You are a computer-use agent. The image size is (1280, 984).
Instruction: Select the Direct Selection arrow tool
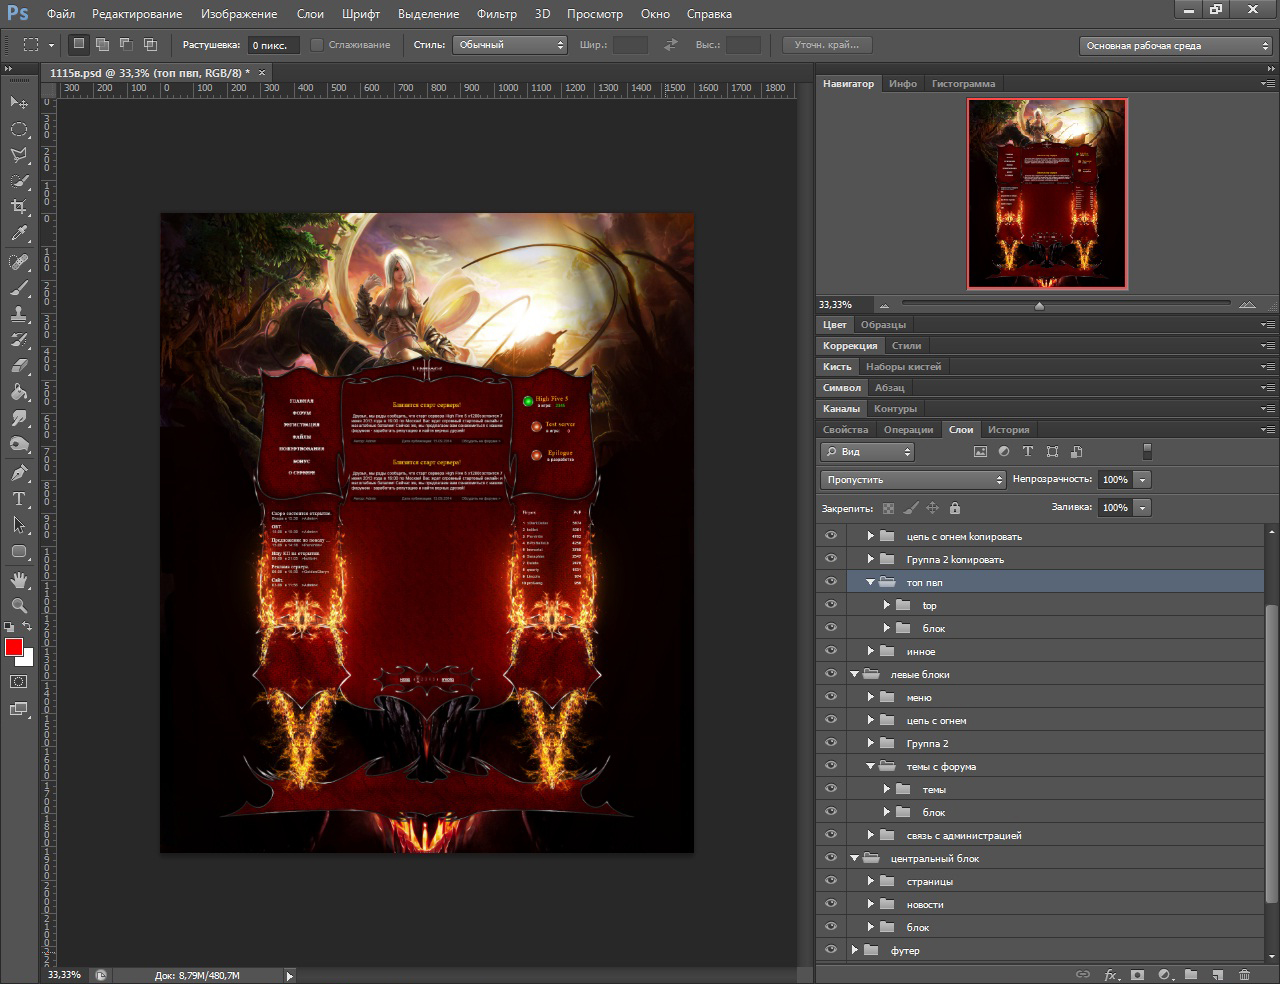(x=19, y=524)
